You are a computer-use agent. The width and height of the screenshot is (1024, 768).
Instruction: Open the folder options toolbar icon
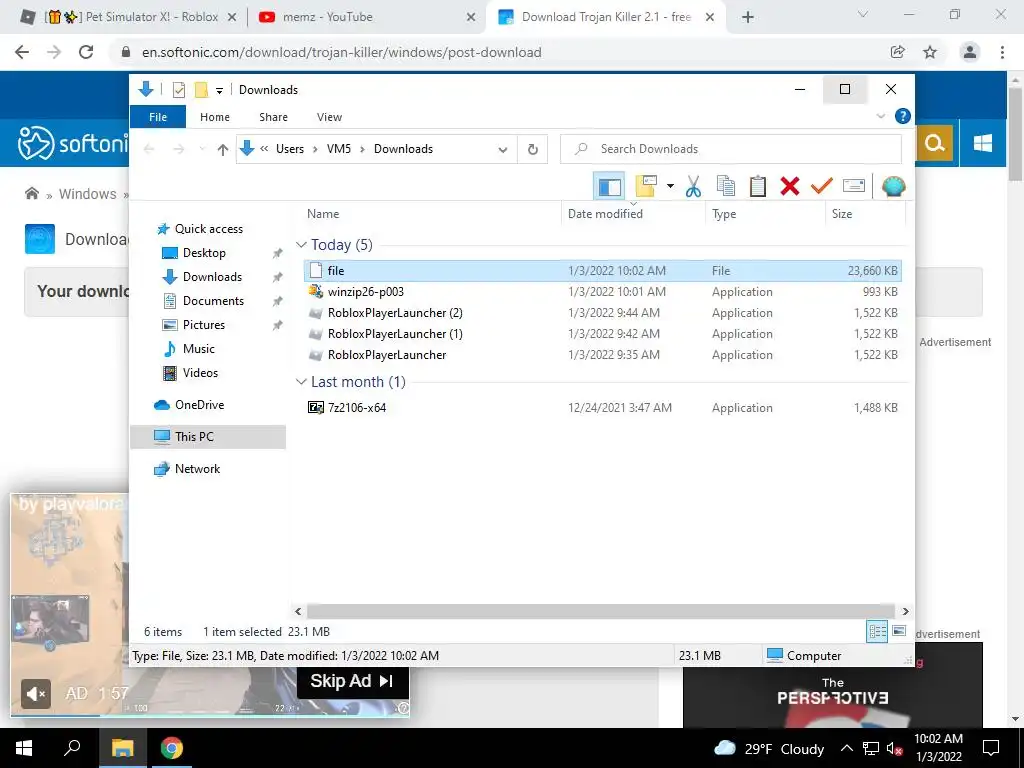[x=646, y=187]
